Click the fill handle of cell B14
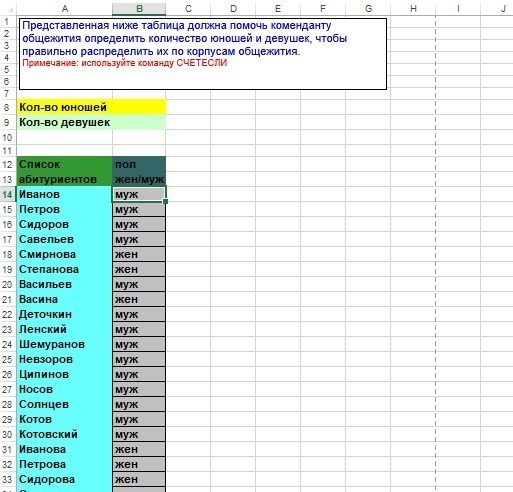This screenshot has height=492, width=513. [x=166, y=201]
